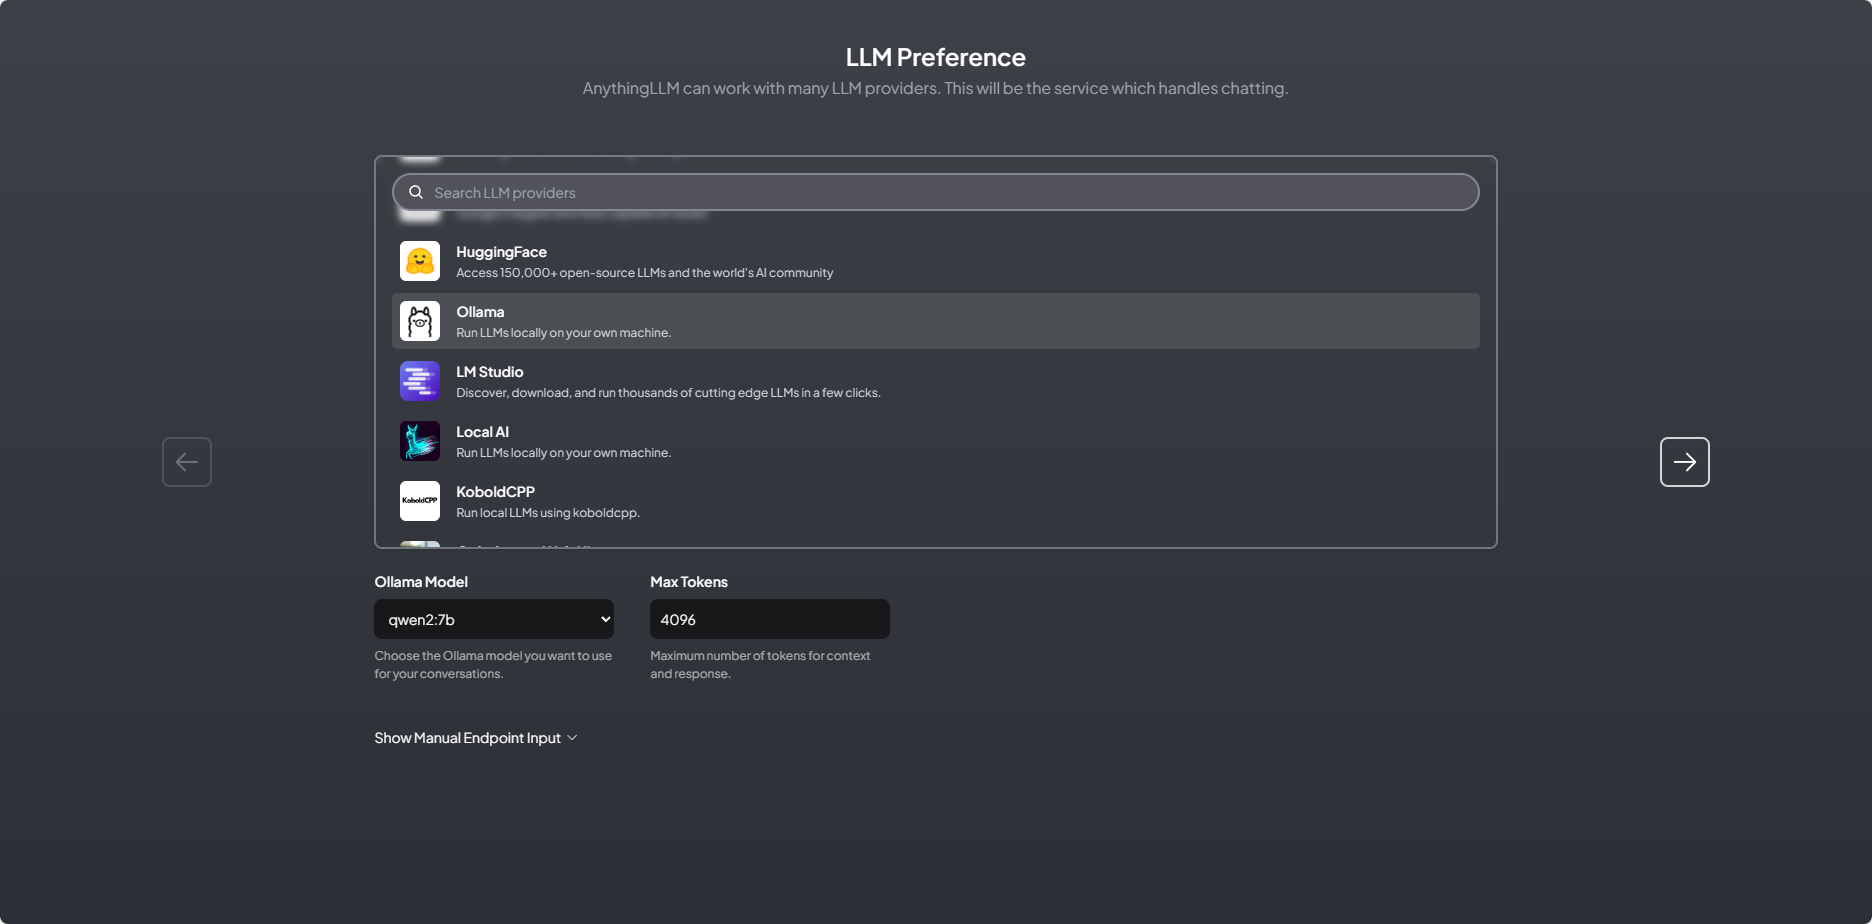The width and height of the screenshot is (1872, 924).
Task: Click the chevron beside Manual Endpoint Input
Action: (573, 738)
